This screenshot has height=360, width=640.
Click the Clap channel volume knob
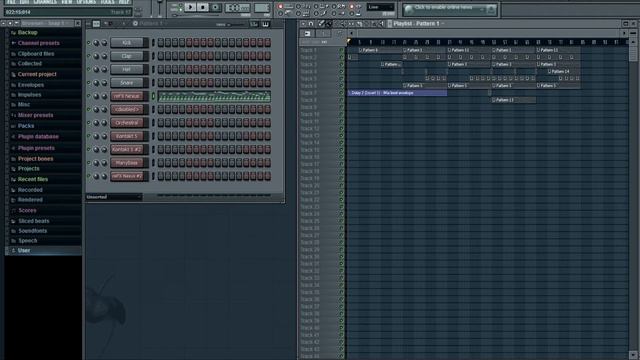(104, 56)
